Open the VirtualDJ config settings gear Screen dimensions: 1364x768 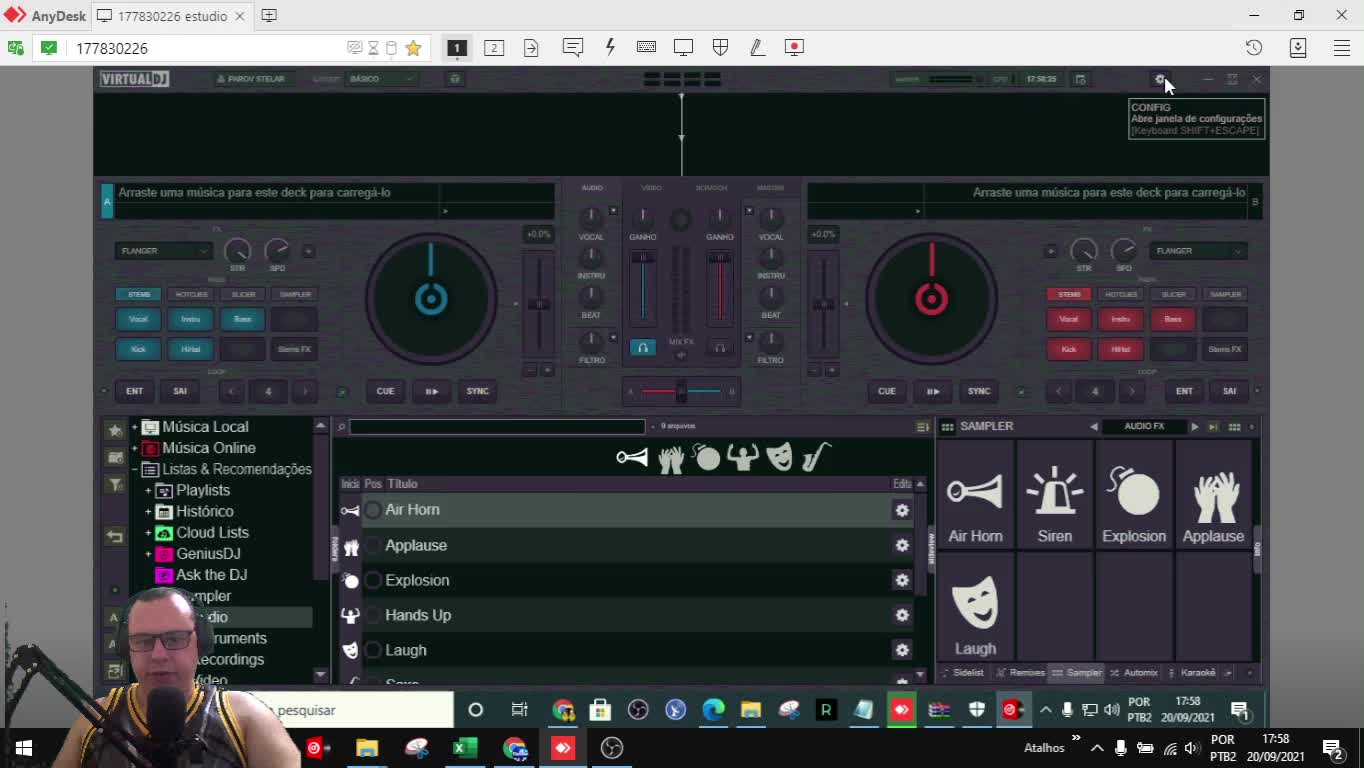(x=1160, y=79)
